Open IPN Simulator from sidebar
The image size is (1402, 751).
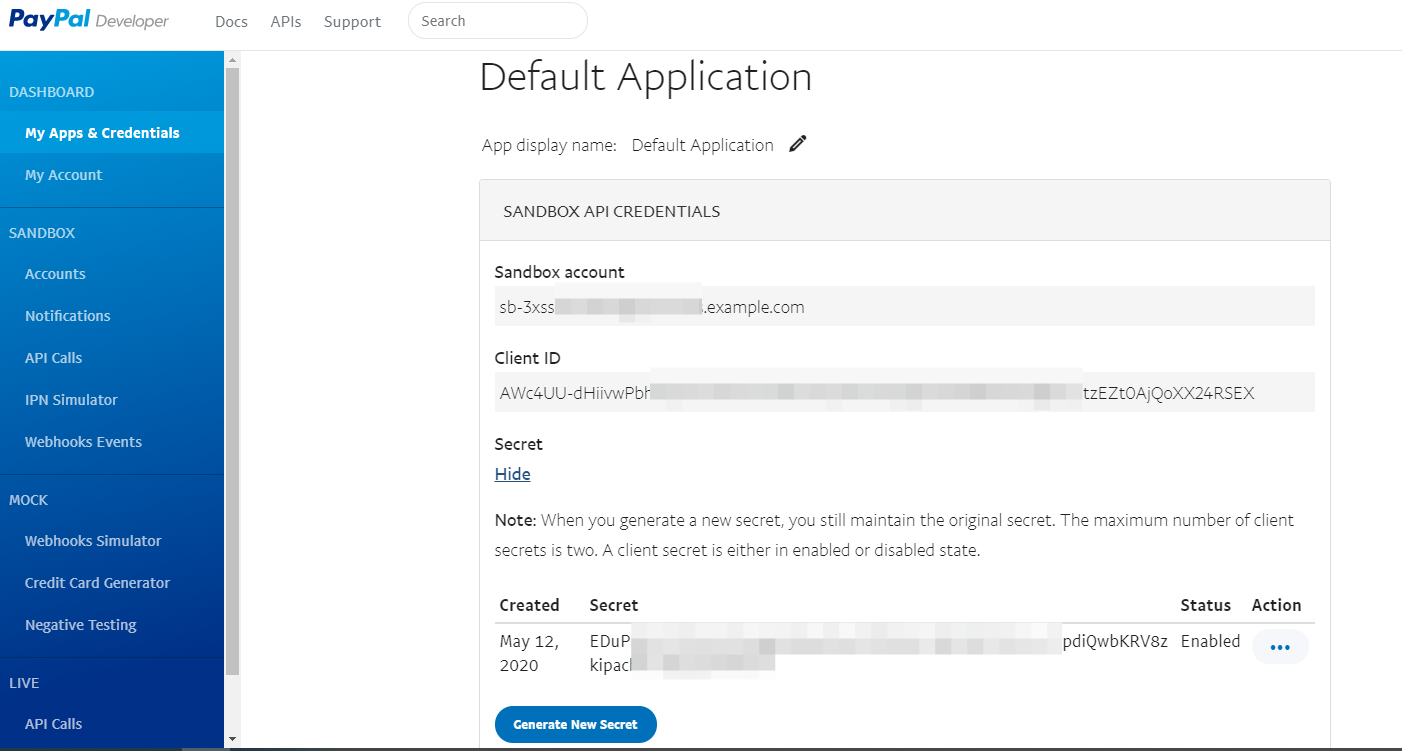pyautogui.click(x=71, y=400)
